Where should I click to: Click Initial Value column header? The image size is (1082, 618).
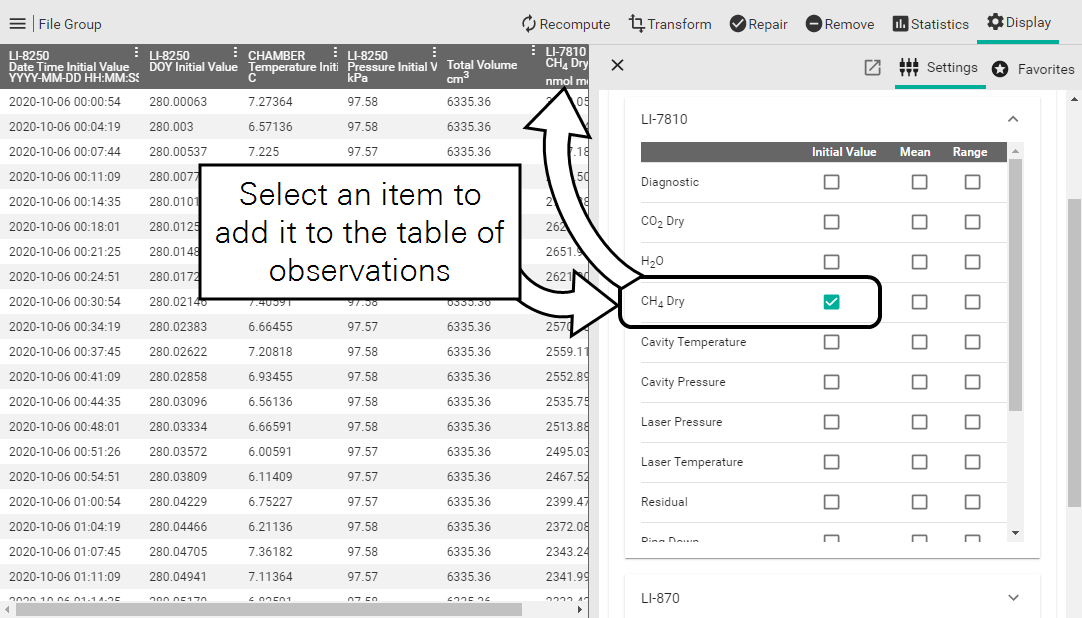(844, 152)
